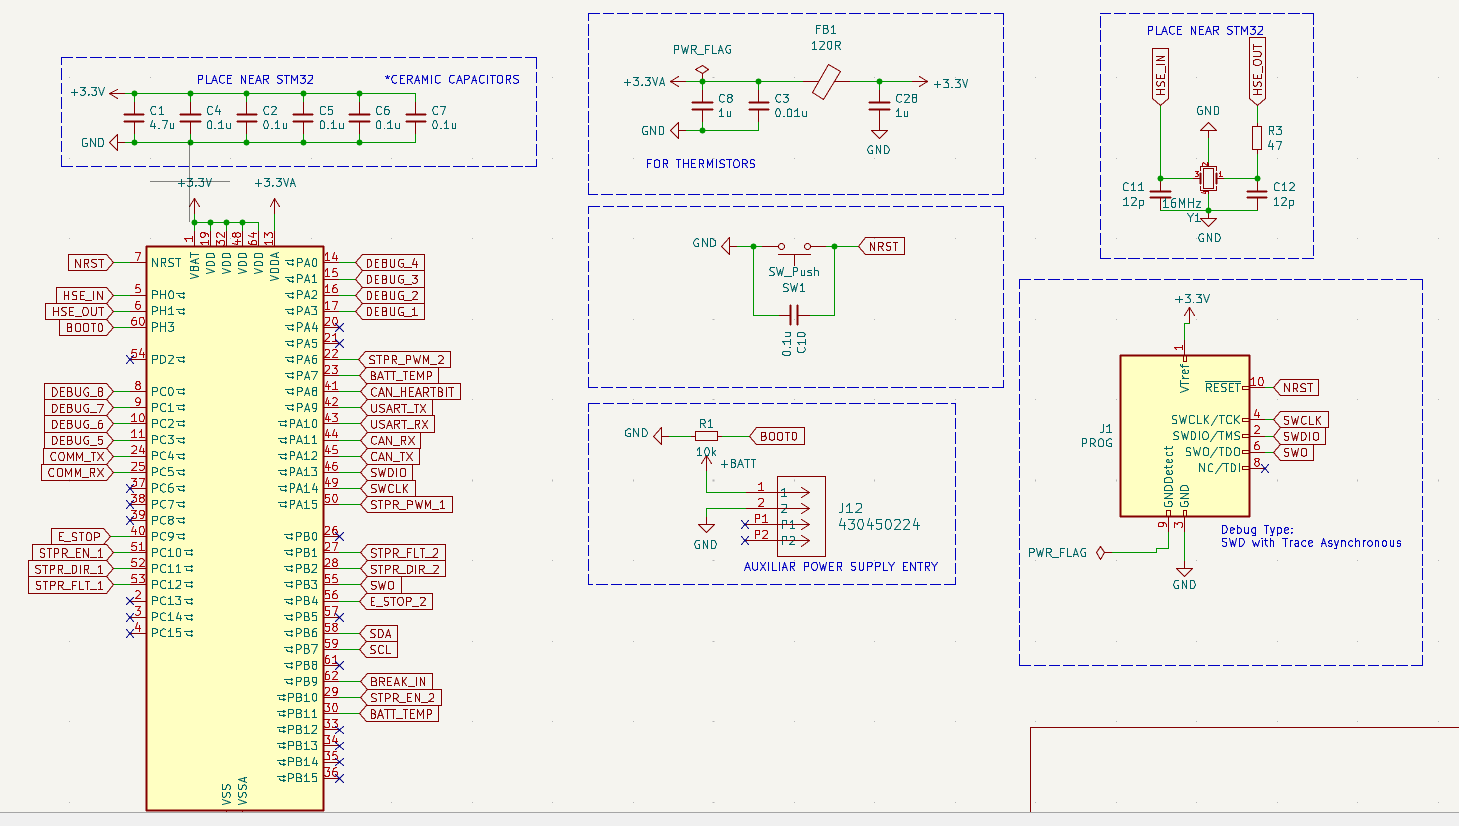Select the "Debug Type:" note text
Image resolution: width=1459 pixels, height=826 pixels.
pos(1257,530)
